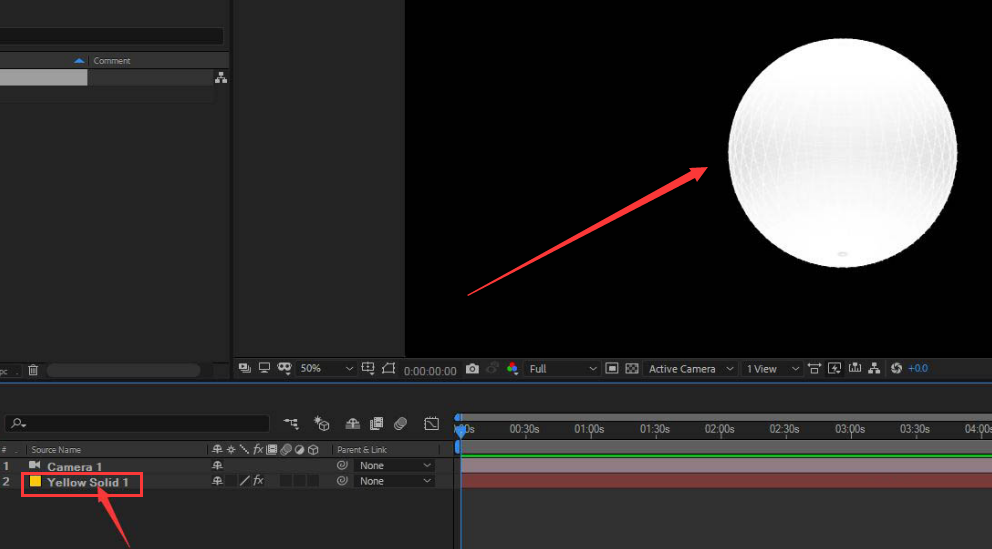Click the Yellow Solid 1 label color swatch
The height and width of the screenshot is (549, 992).
35,481
